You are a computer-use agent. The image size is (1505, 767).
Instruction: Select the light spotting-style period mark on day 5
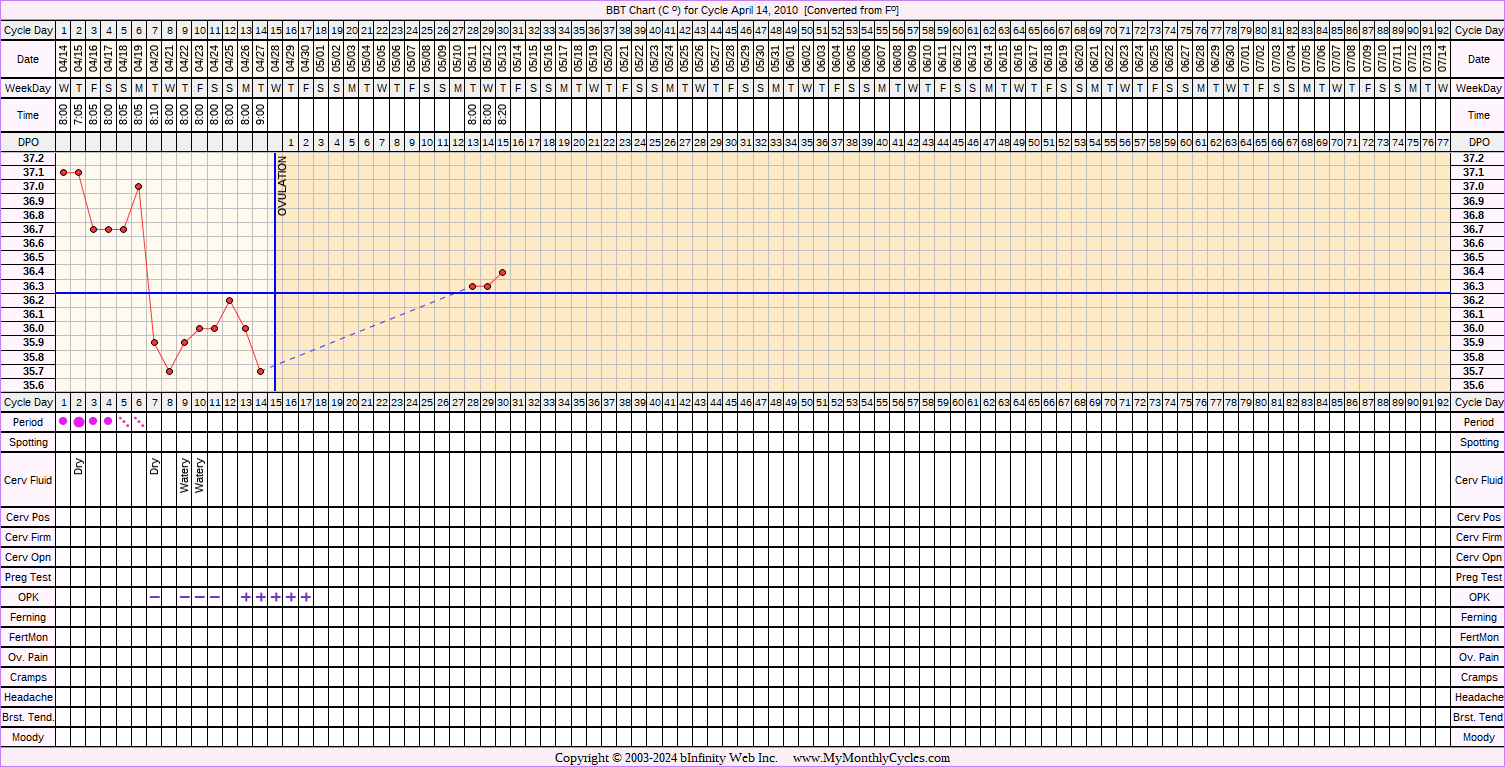(x=124, y=421)
